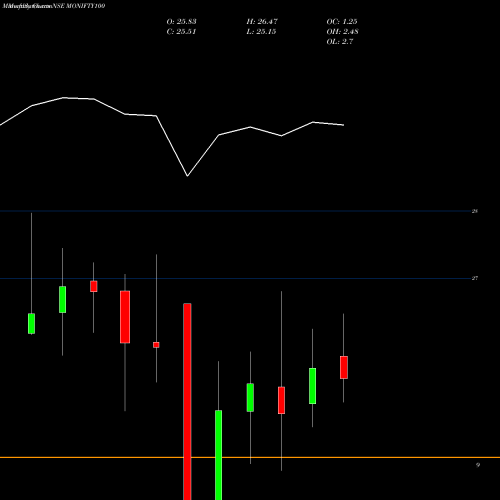Click the axis label beside orange line
Screen dimensions: 500x500
click(478, 465)
